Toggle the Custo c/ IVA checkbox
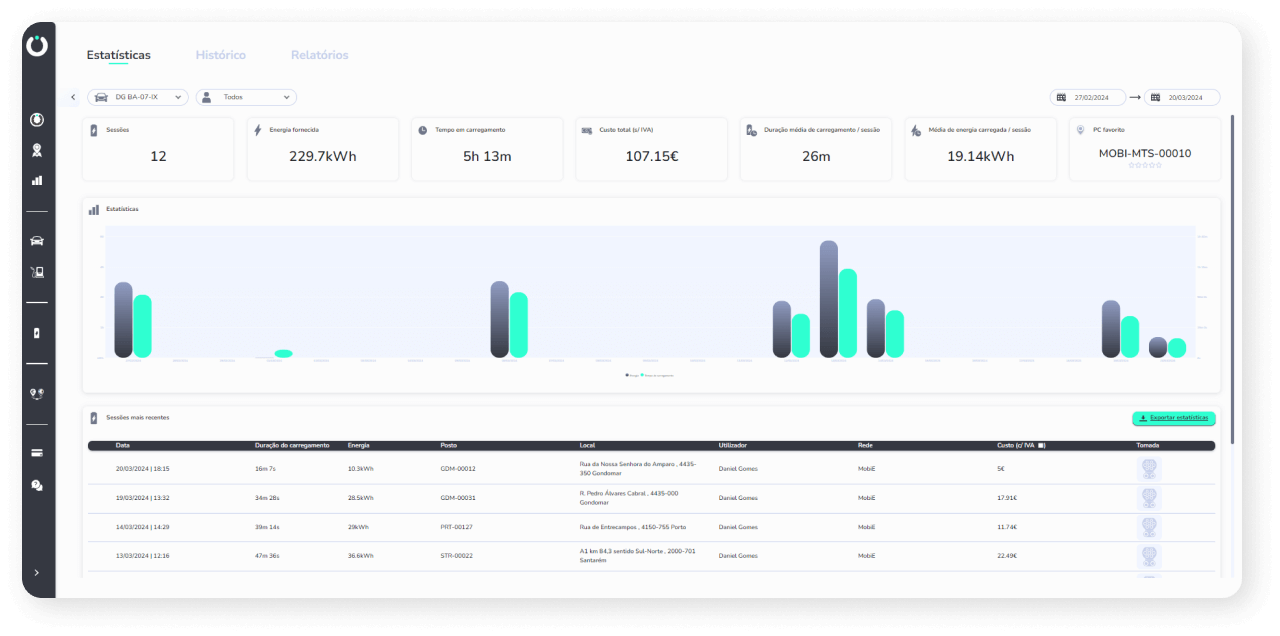The height and width of the screenshot is (636, 1280). pyautogui.click(x=1041, y=445)
